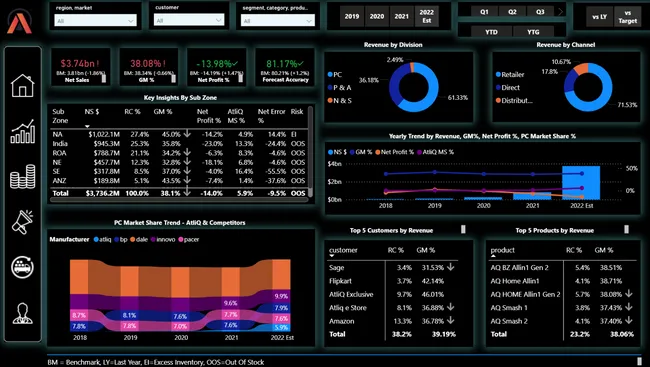
Task: Click the Forecast Accuracy KPI card
Action: 285,67
